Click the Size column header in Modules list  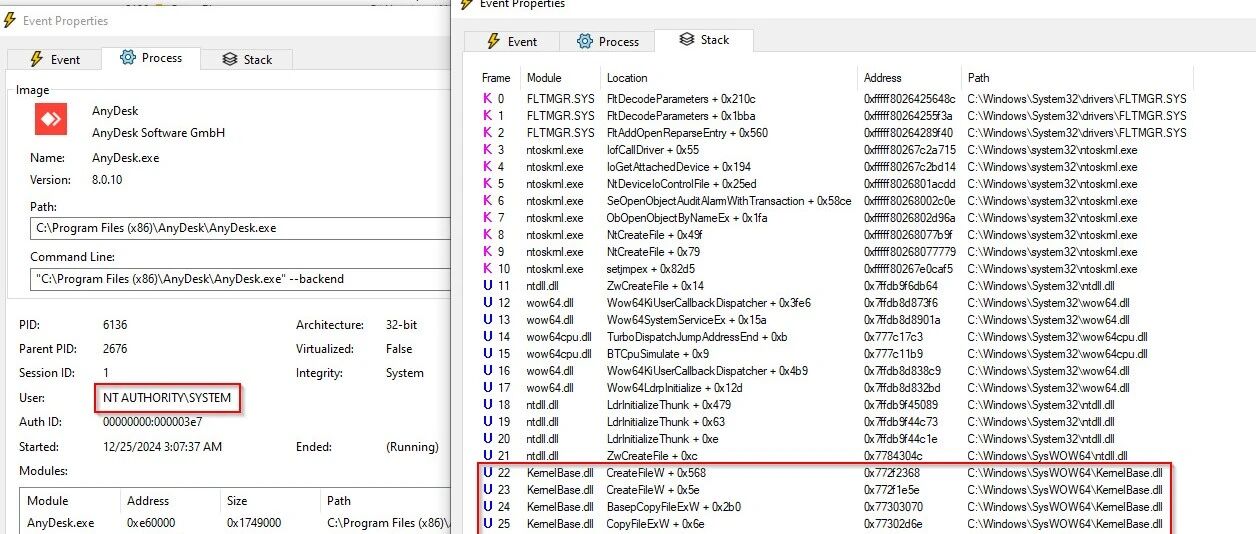coord(238,501)
